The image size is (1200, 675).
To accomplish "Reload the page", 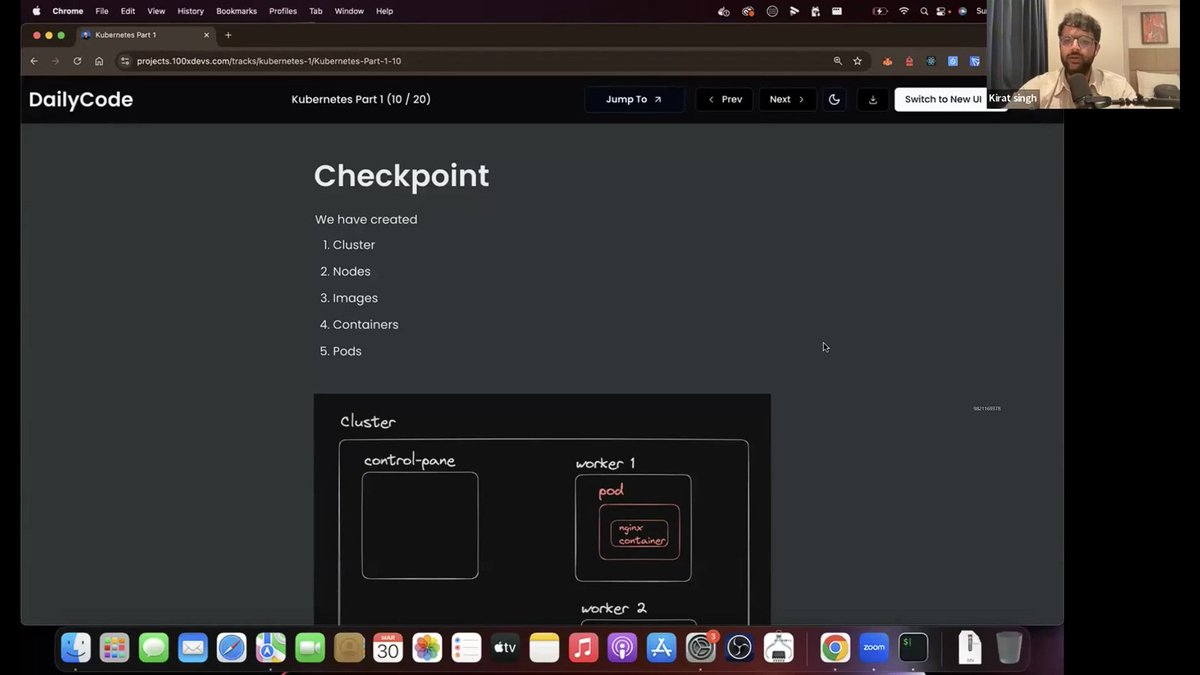I will pos(77,61).
